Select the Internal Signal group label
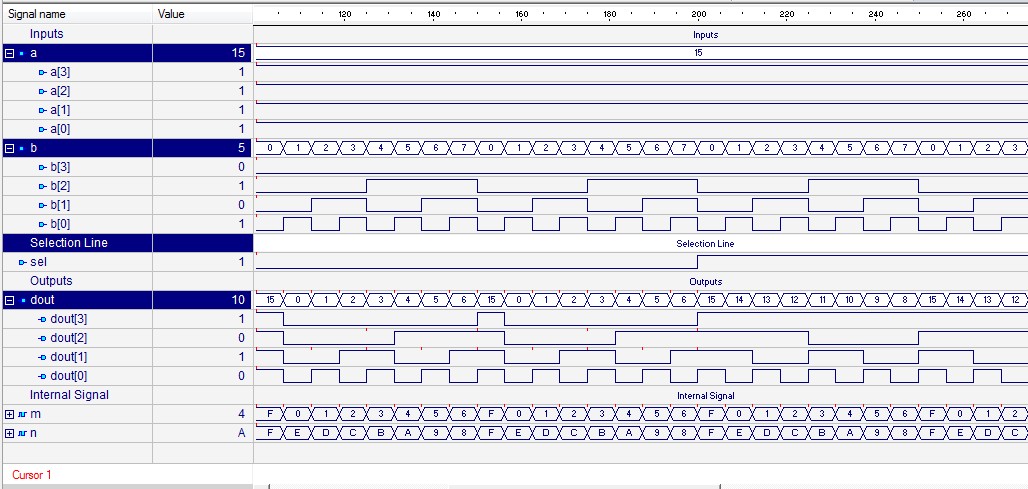Image resolution: width=1028 pixels, height=489 pixels. [69, 395]
